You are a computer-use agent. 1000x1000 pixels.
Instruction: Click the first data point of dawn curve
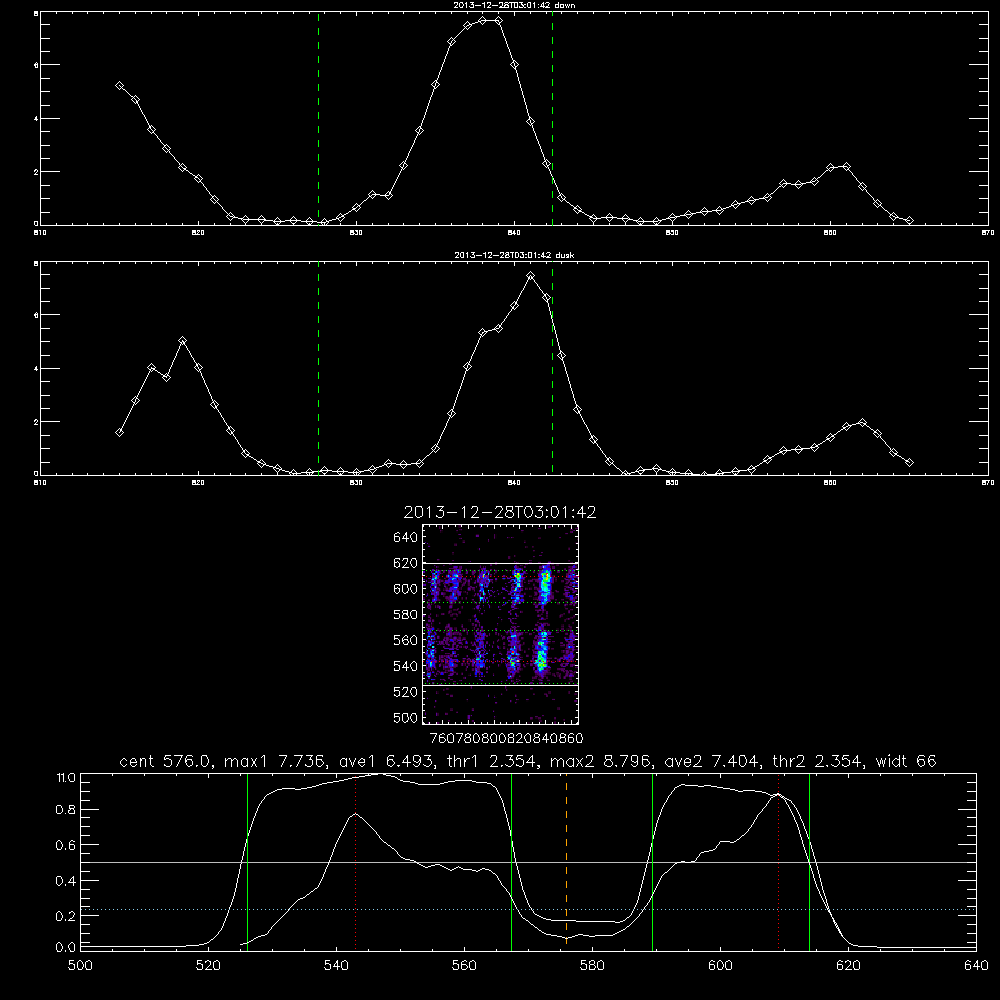[x=119, y=85]
